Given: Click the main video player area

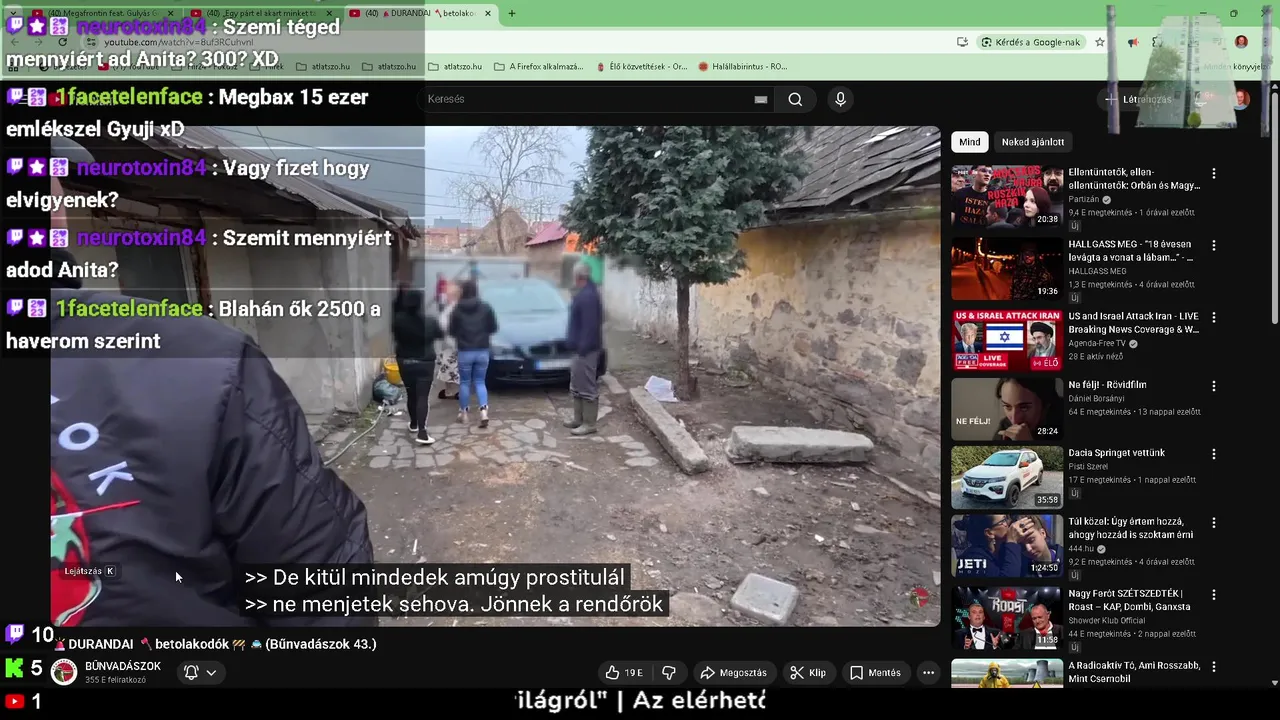Looking at the screenshot, I should [495, 376].
